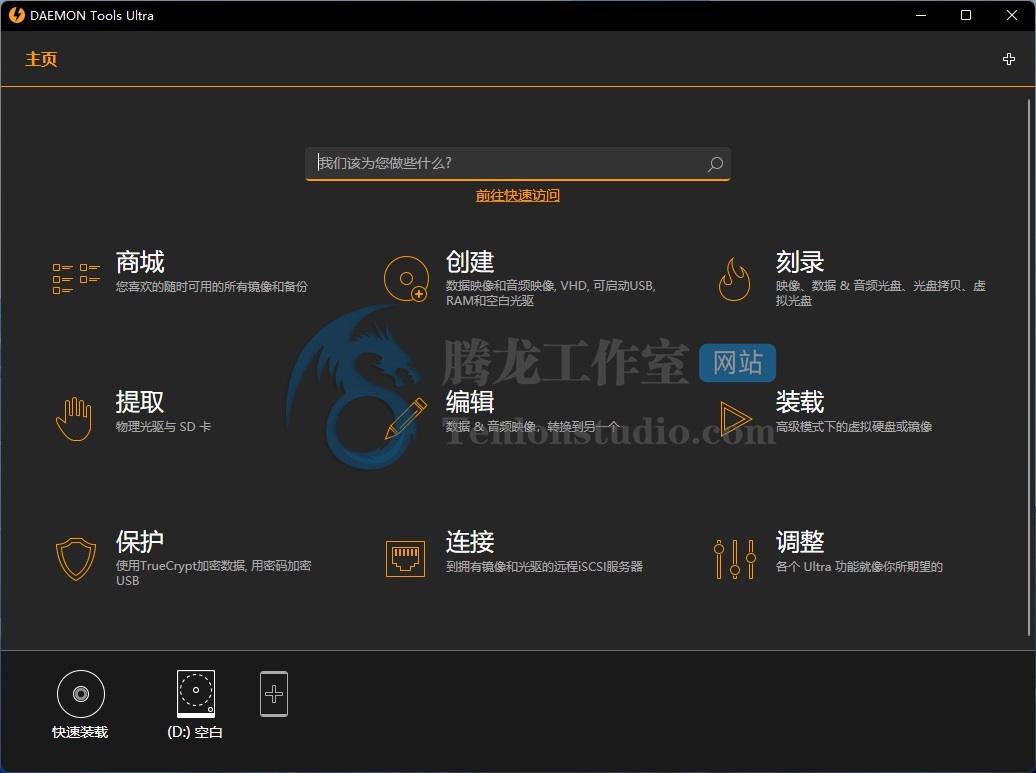Open the 提取 heading

[x=140, y=402]
